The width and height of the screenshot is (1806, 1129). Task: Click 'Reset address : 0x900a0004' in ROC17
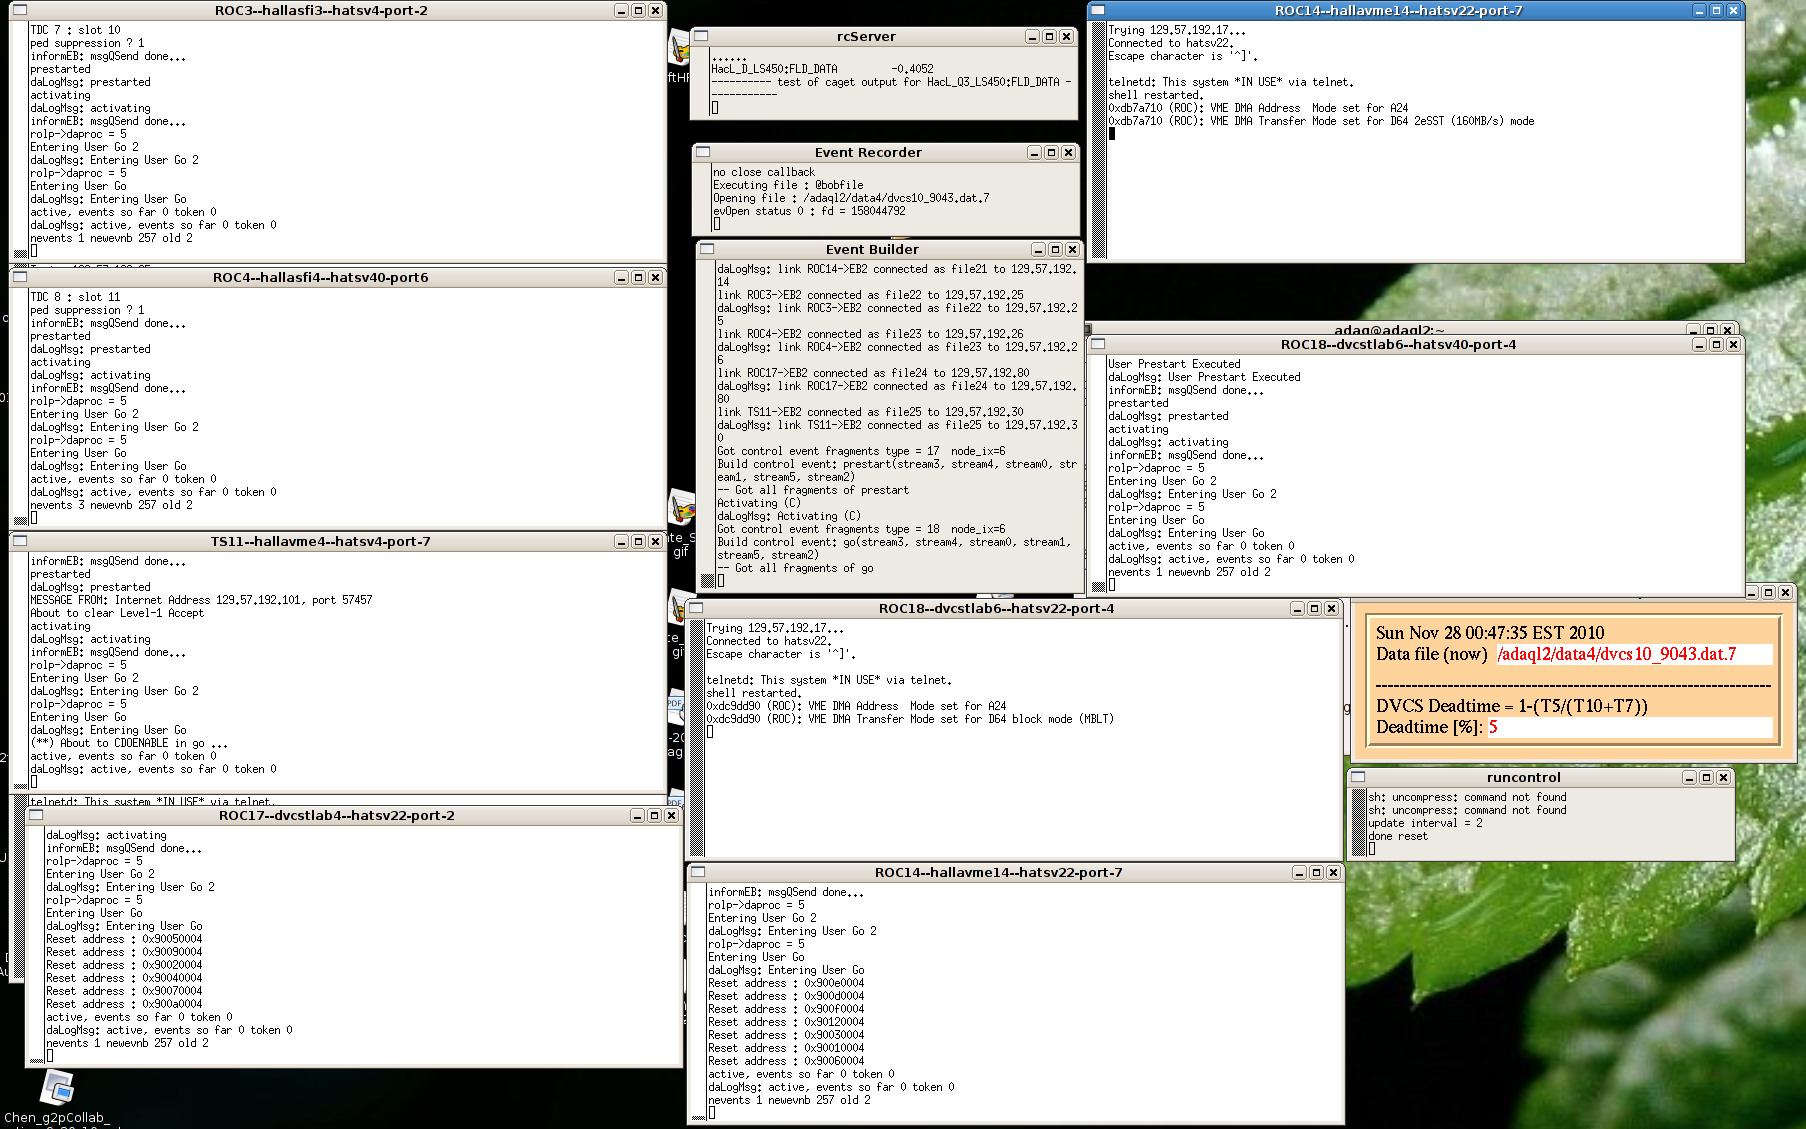coord(124,1004)
